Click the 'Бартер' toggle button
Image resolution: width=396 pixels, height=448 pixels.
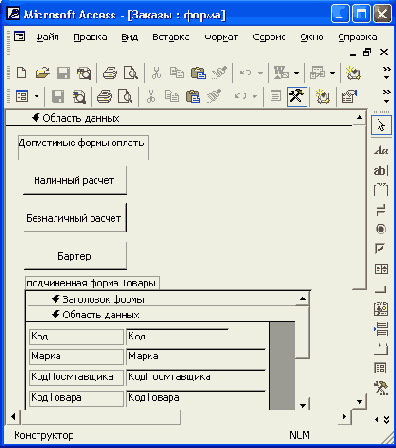[75, 256]
